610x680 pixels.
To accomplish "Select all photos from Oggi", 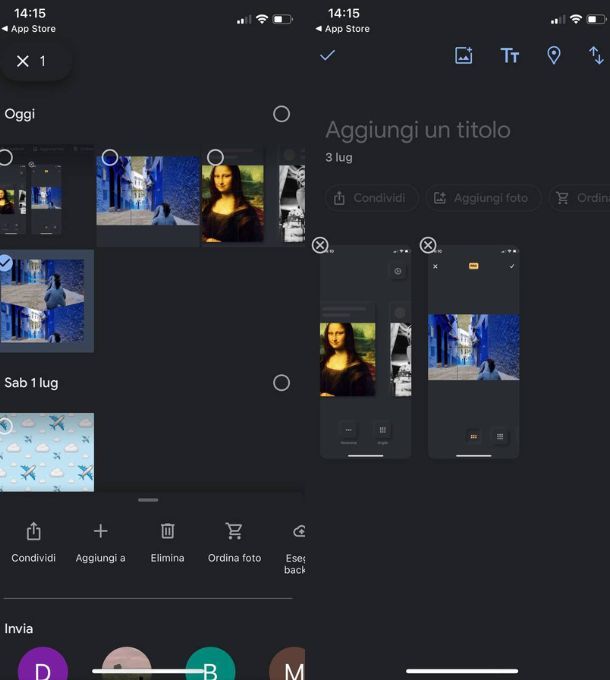I will [281, 114].
